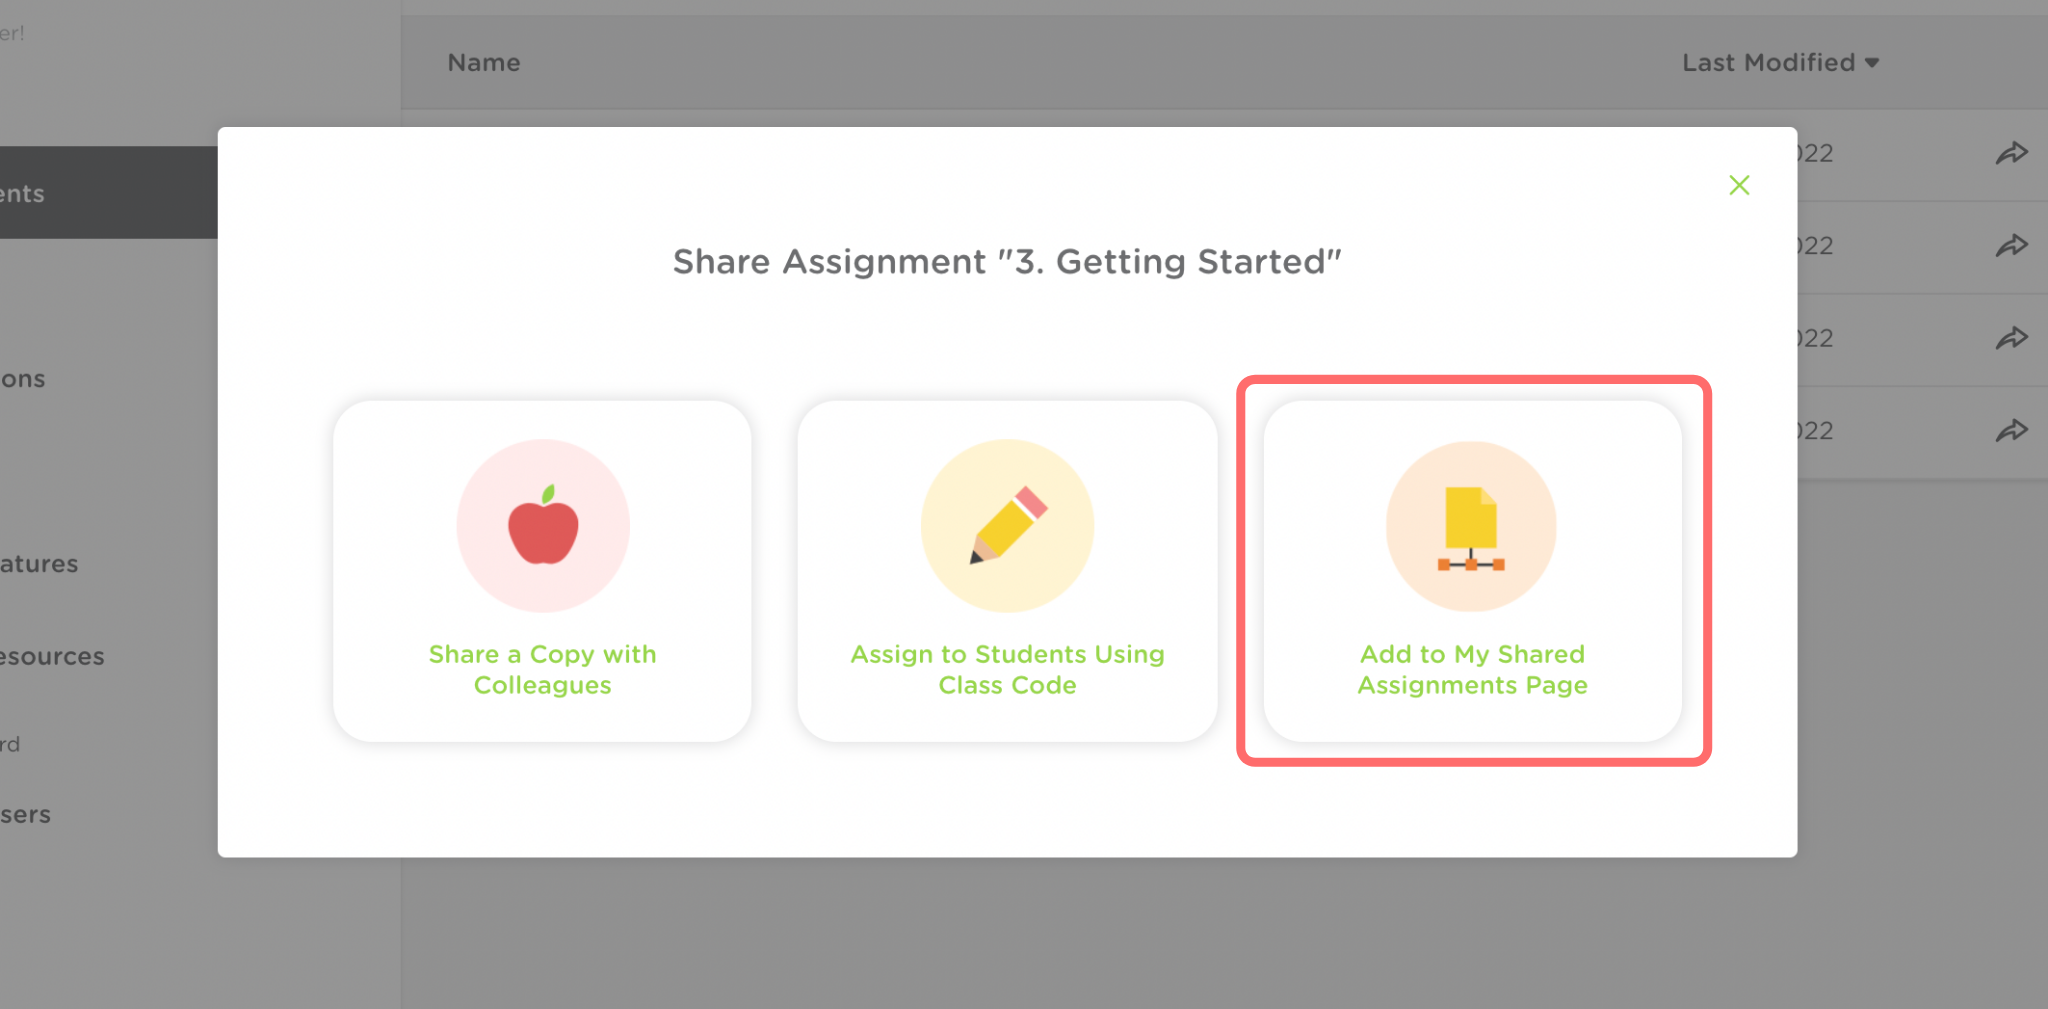Click the share arrow in the third row
The image size is (2048, 1009).
[x=2011, y=338]
